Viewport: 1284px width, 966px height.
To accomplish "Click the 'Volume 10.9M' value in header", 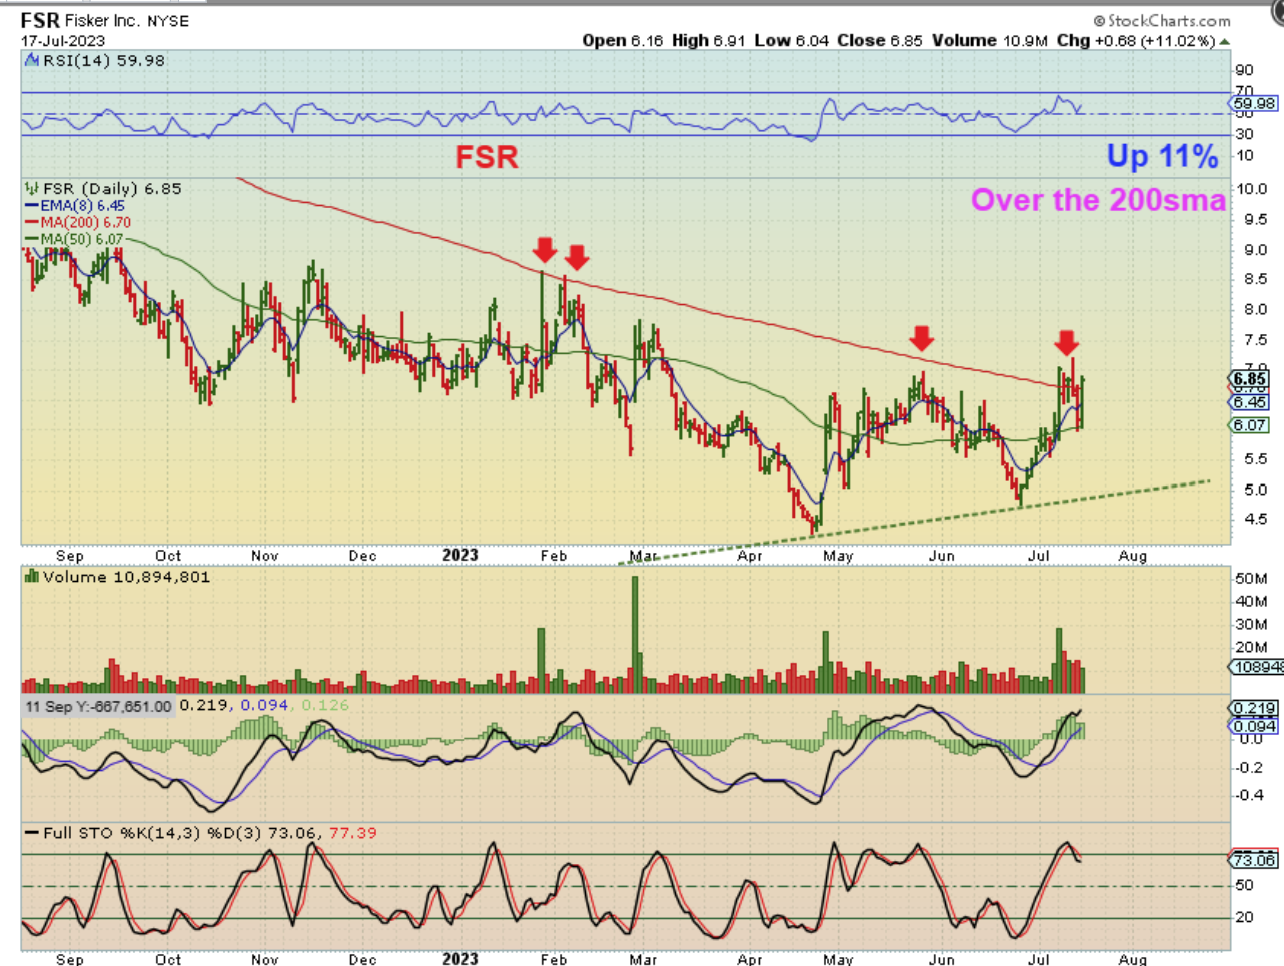I will click(990, 41).
